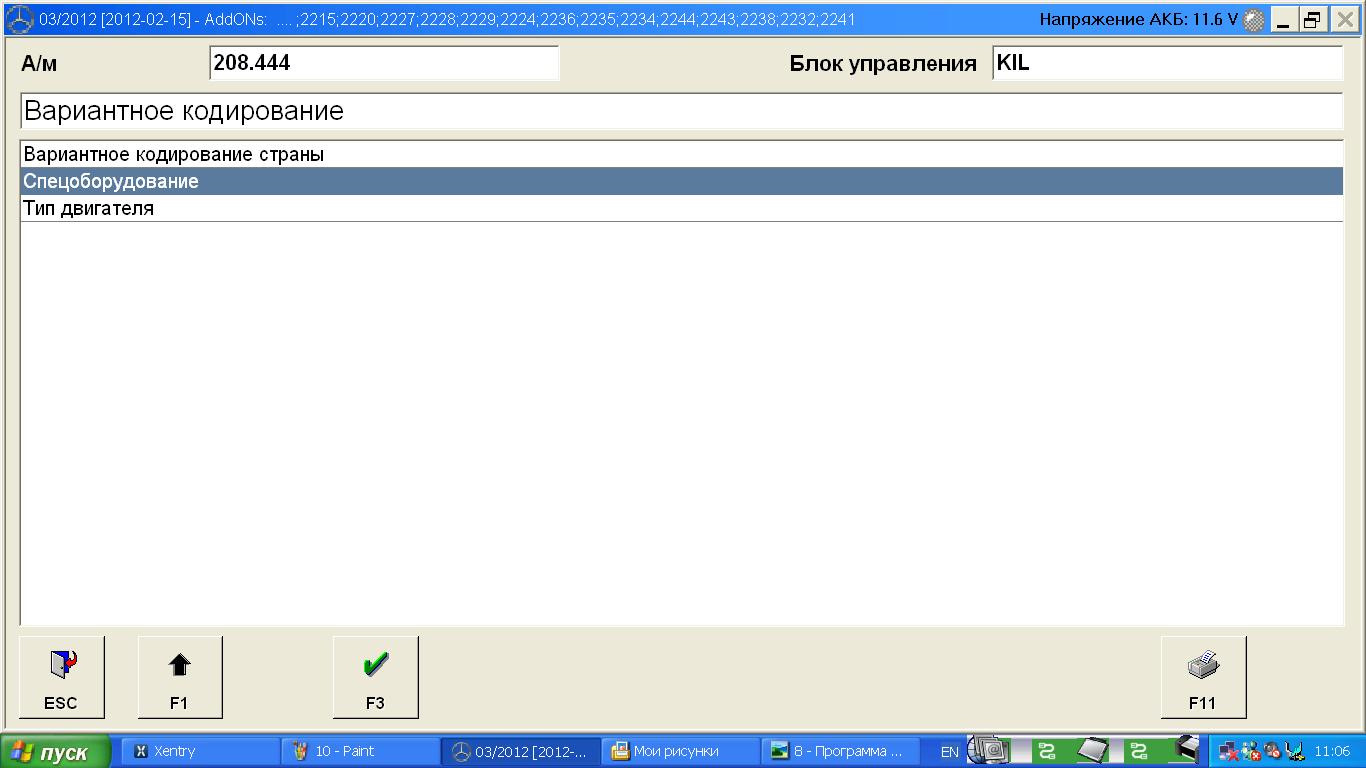The height and width of the screenshot is (768, 1366).
Task: Switch to 'Мои рисунки' taskbar item
Action: pos(681,751)
